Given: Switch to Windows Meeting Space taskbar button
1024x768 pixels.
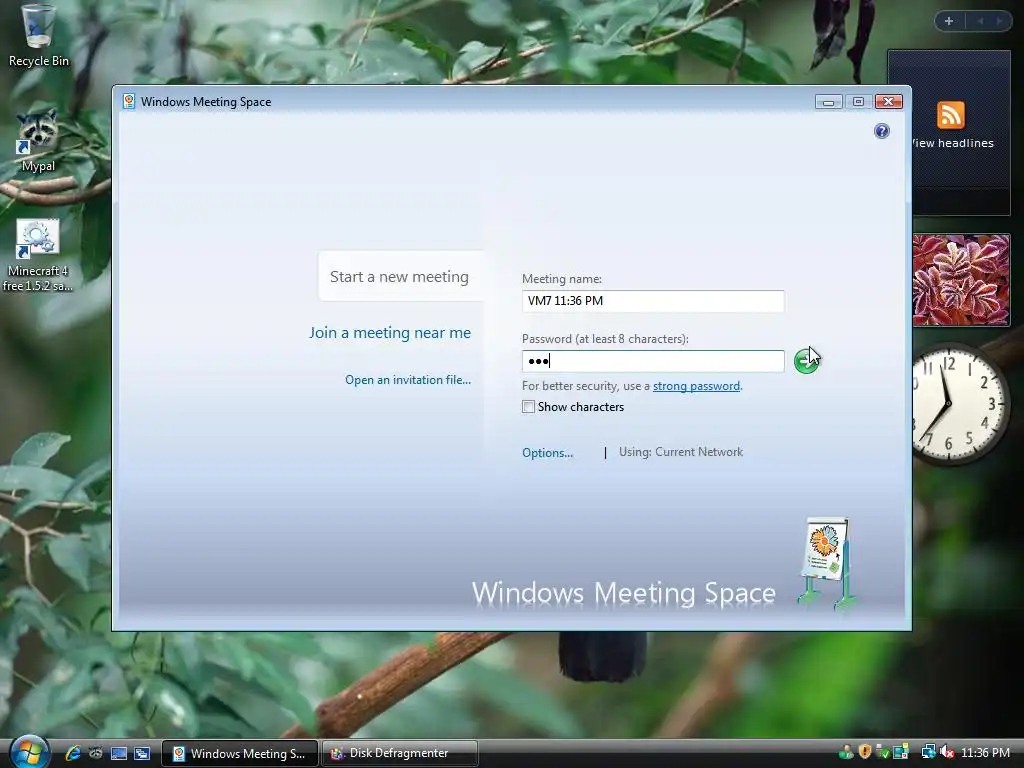Looking at the screenshot, I should coord(240,753).
